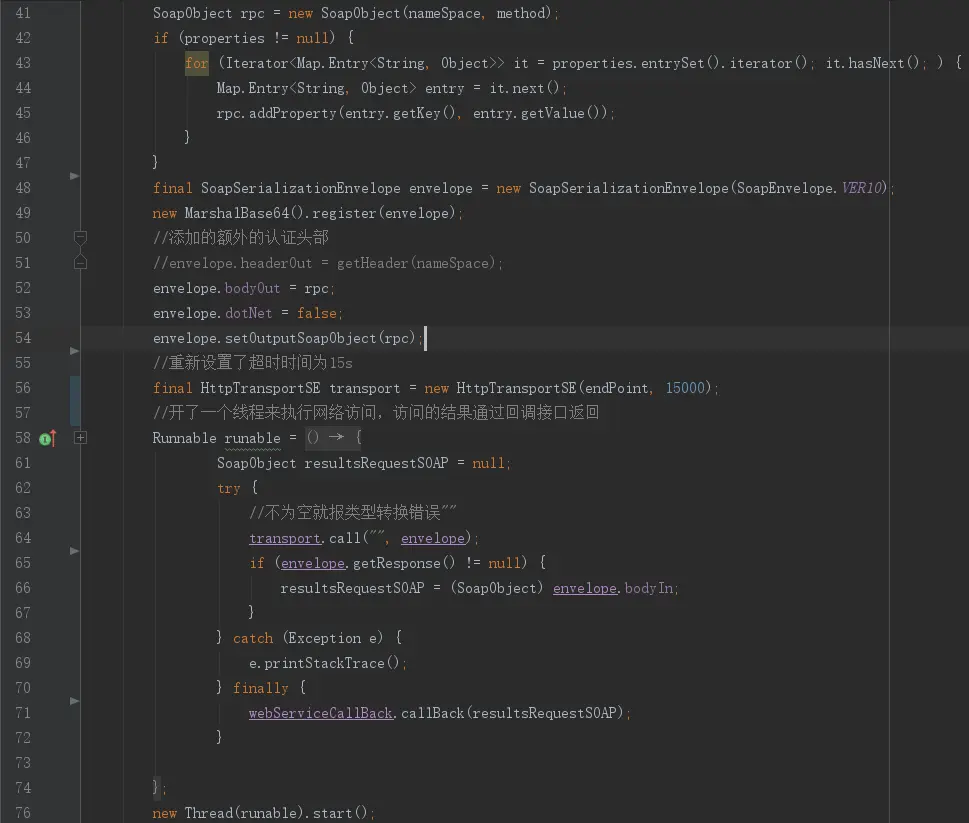Click the underlined transport variable on line 64
Image resolution: width=969 pixels, height=823 pixels.
(x=285, y=538)
